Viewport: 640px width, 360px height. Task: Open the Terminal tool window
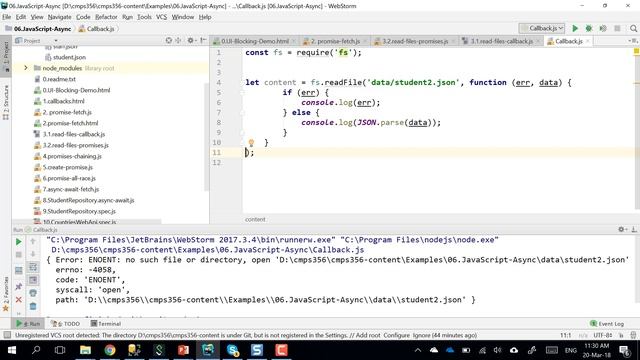106,324
